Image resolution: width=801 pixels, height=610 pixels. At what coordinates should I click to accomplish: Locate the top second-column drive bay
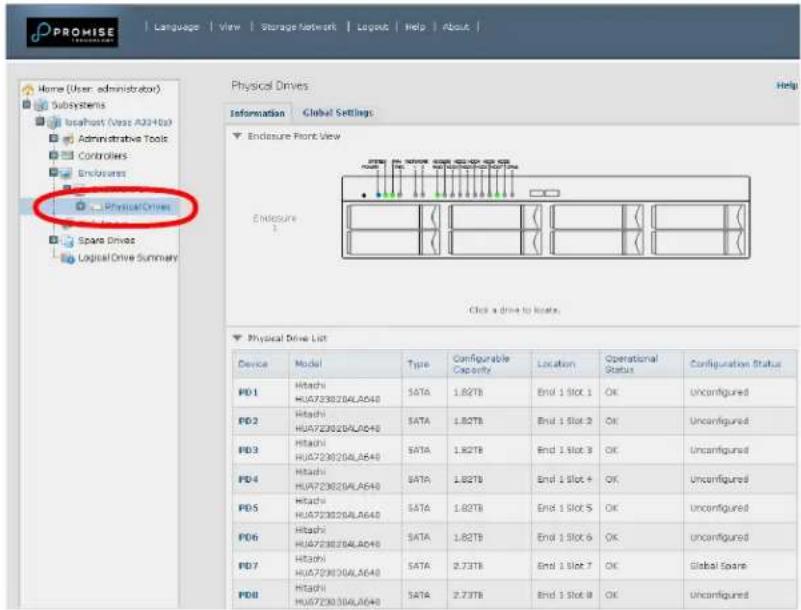pyautogui.click(x=495, y=217)
